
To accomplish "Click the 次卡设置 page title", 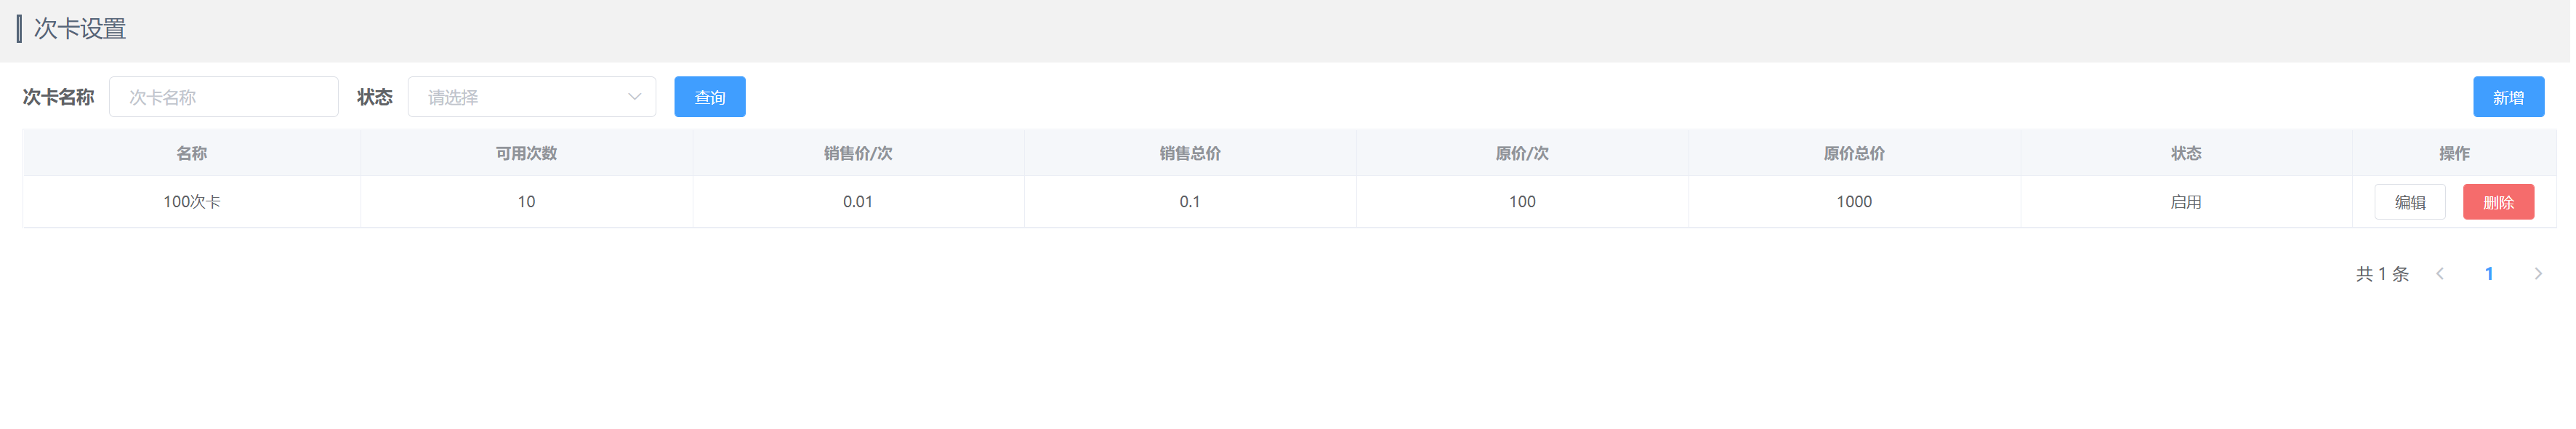I will tap(80, 29).
